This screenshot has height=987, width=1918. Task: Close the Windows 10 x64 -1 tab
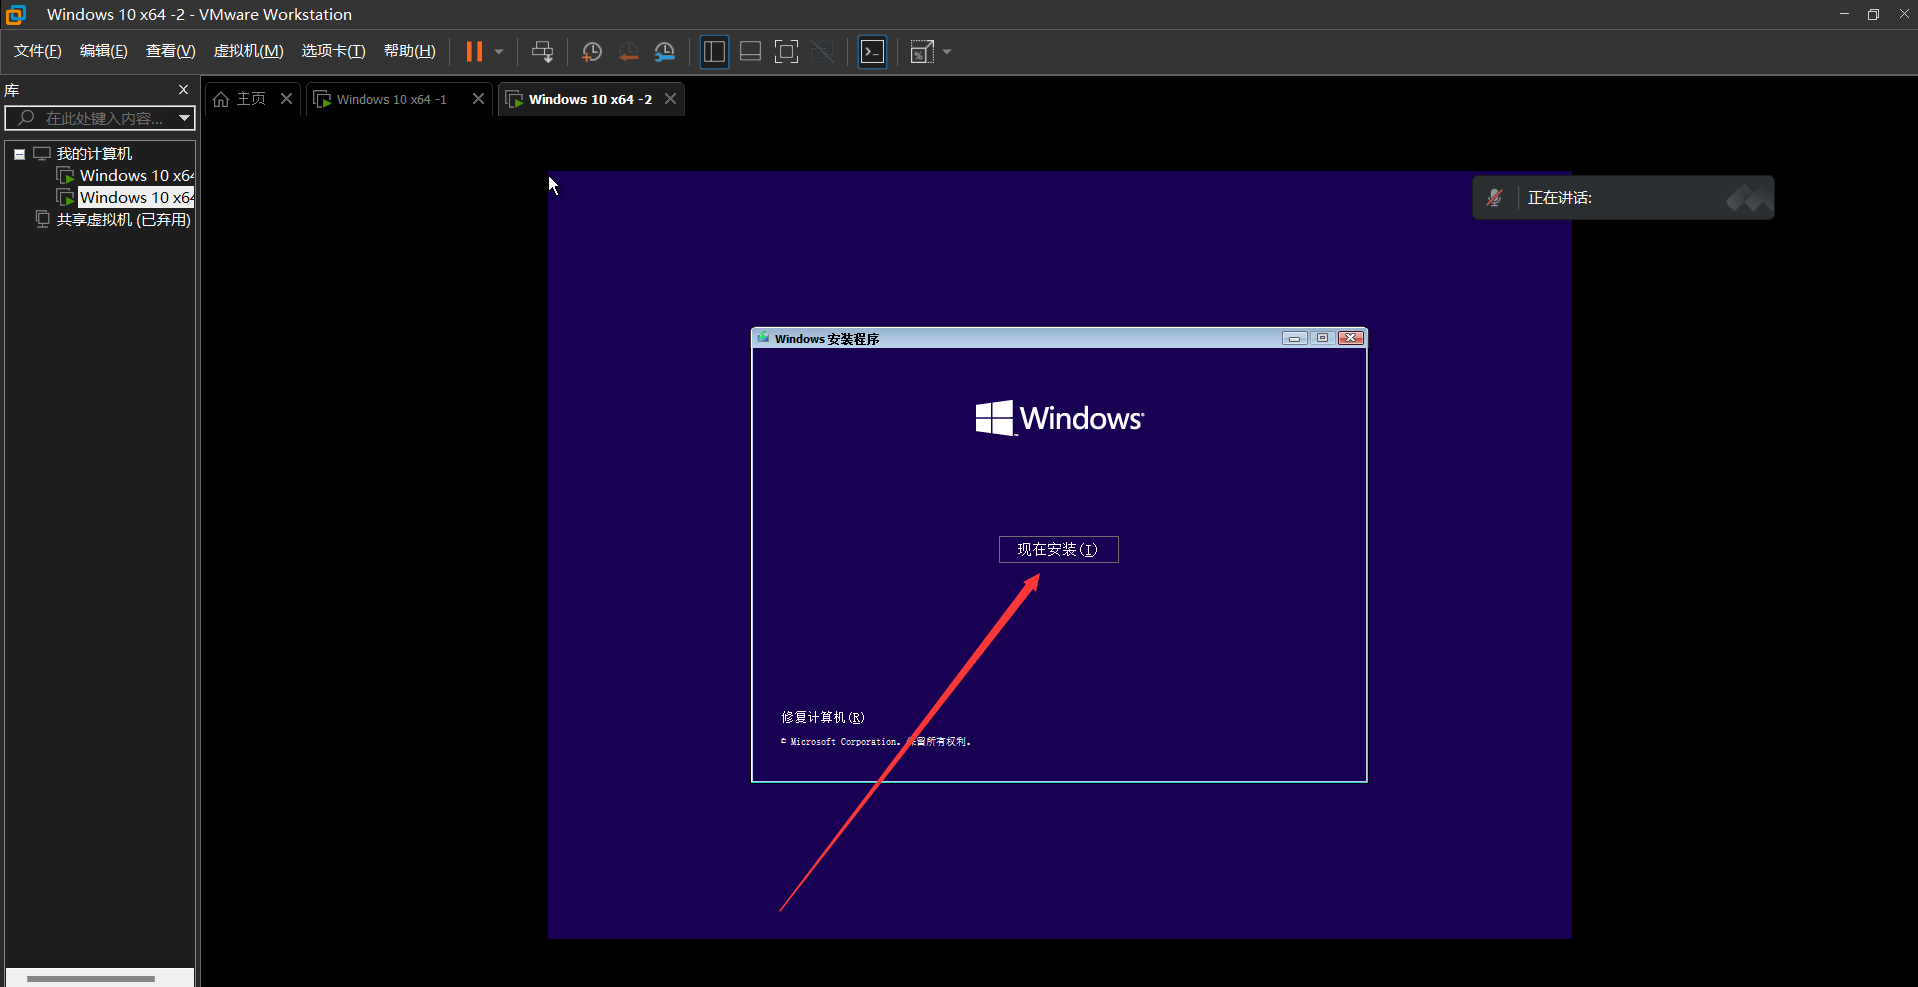478,98
